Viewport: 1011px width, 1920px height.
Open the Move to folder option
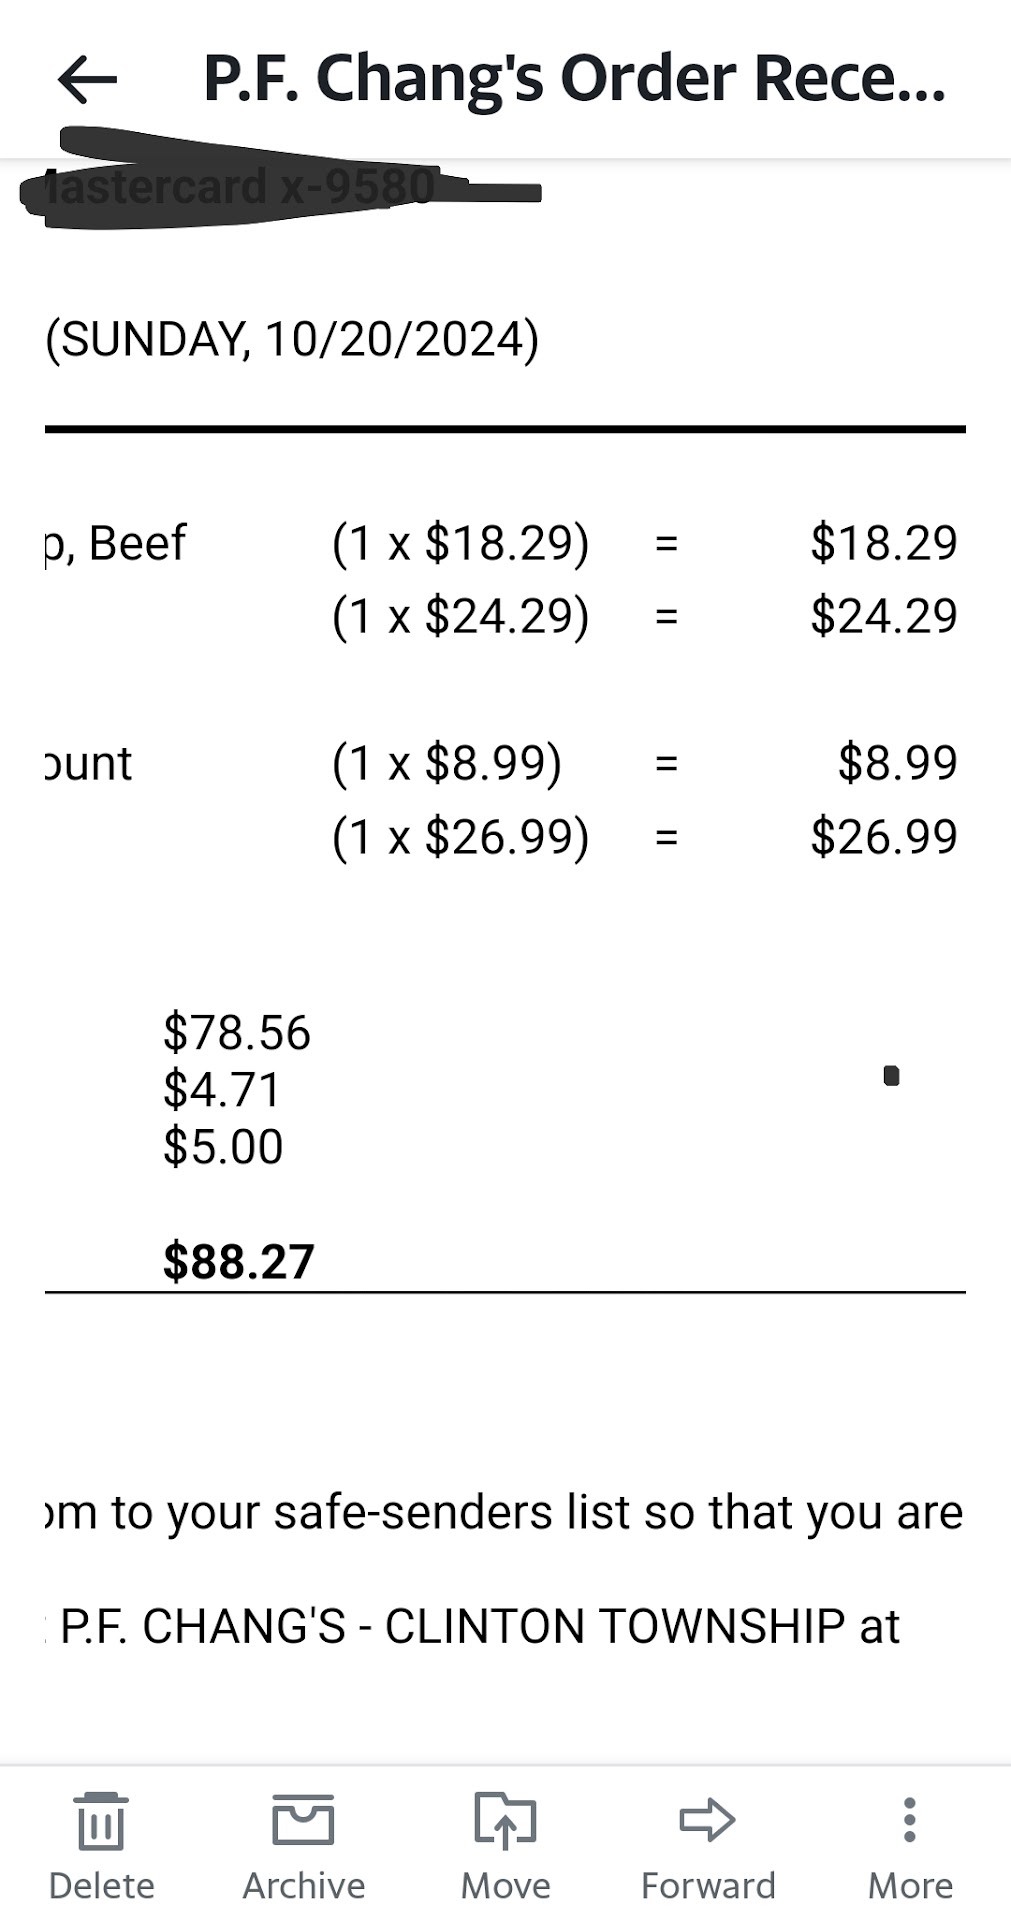(x=505, y=1845)
